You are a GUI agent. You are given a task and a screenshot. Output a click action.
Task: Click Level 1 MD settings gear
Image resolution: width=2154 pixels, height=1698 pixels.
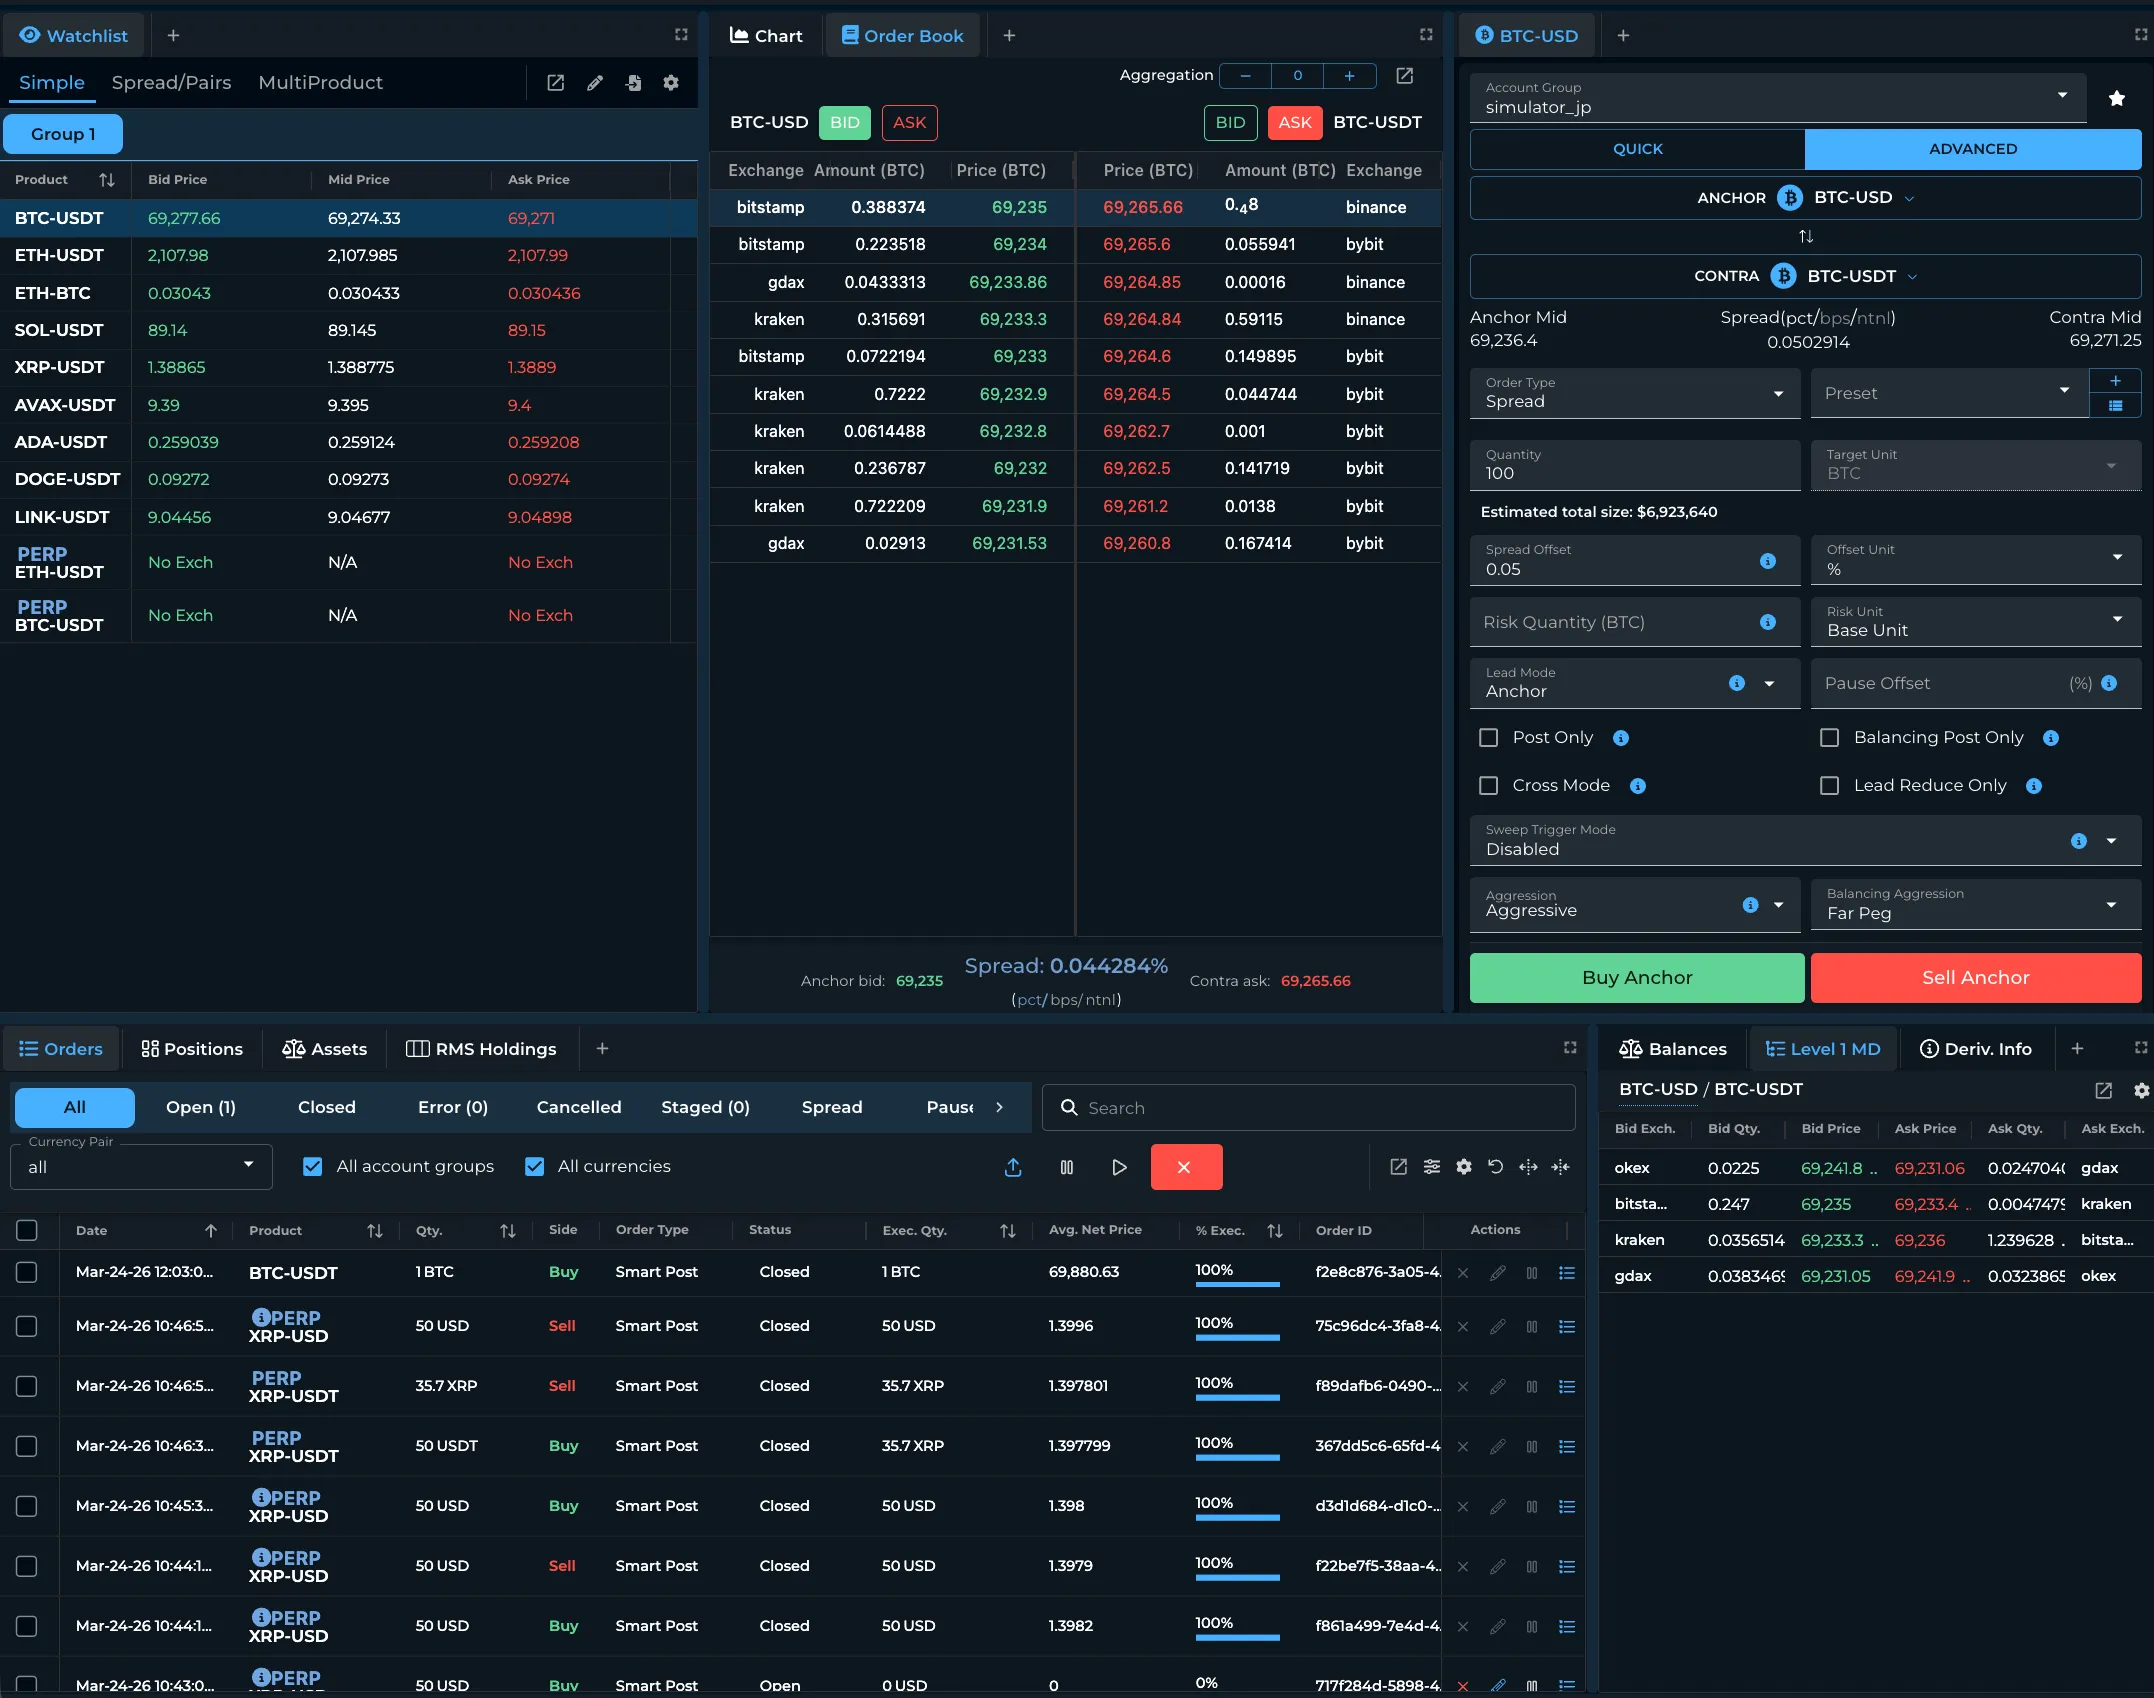pos(2141,1090)
